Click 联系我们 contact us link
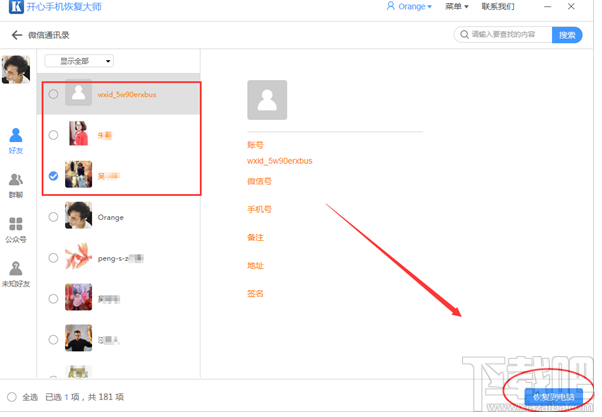Image resolution: width=602 pixels, height=417 pixels. pyautogui.click(x=498, y=7)
